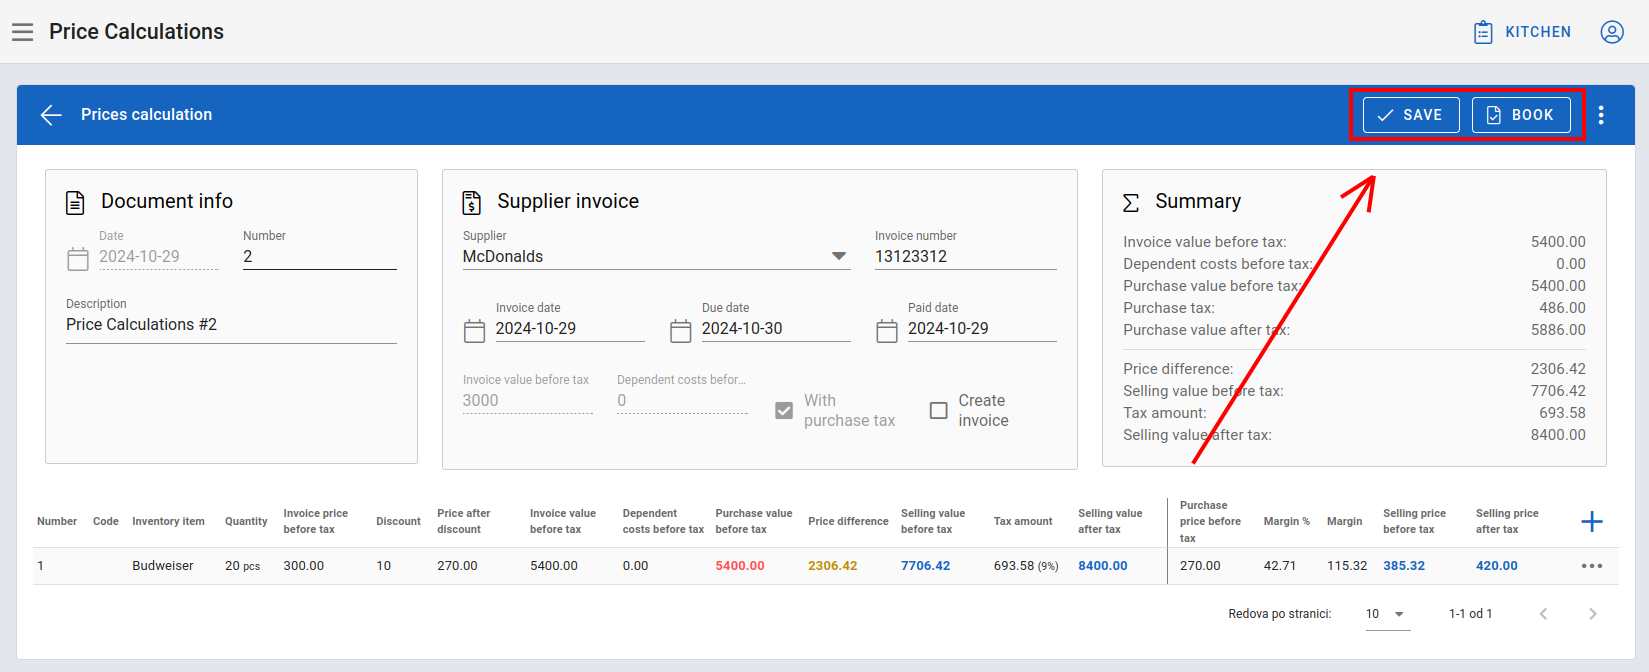This screenshot has height=672, width=1649.
Task: Open the document Date calendar icon
Action: pyautogui.click(x=78, y=259)
